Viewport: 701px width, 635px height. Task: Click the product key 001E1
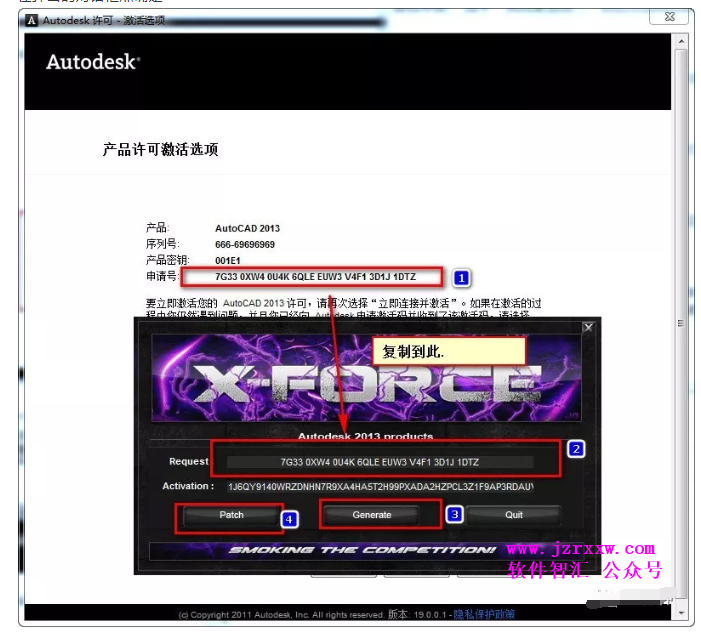(x=228, y=261)
